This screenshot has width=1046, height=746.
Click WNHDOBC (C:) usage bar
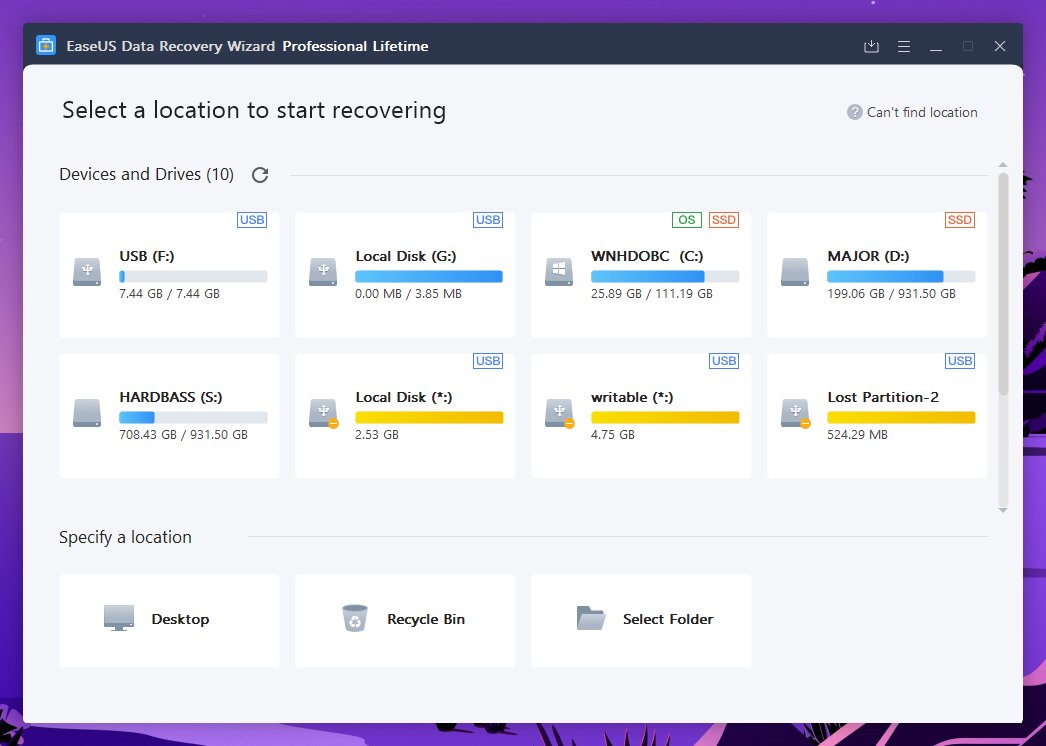(x=665, y=276)
